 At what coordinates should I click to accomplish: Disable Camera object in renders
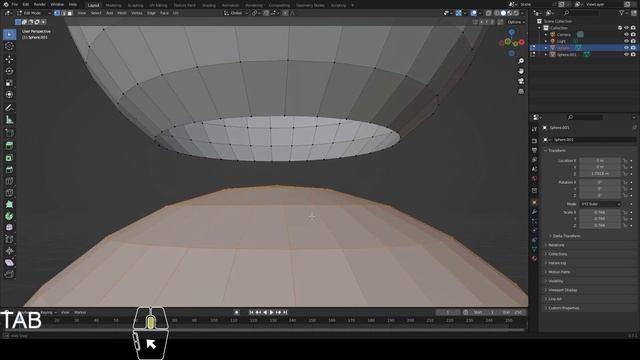pyautogui.click(x=633, y=35)
